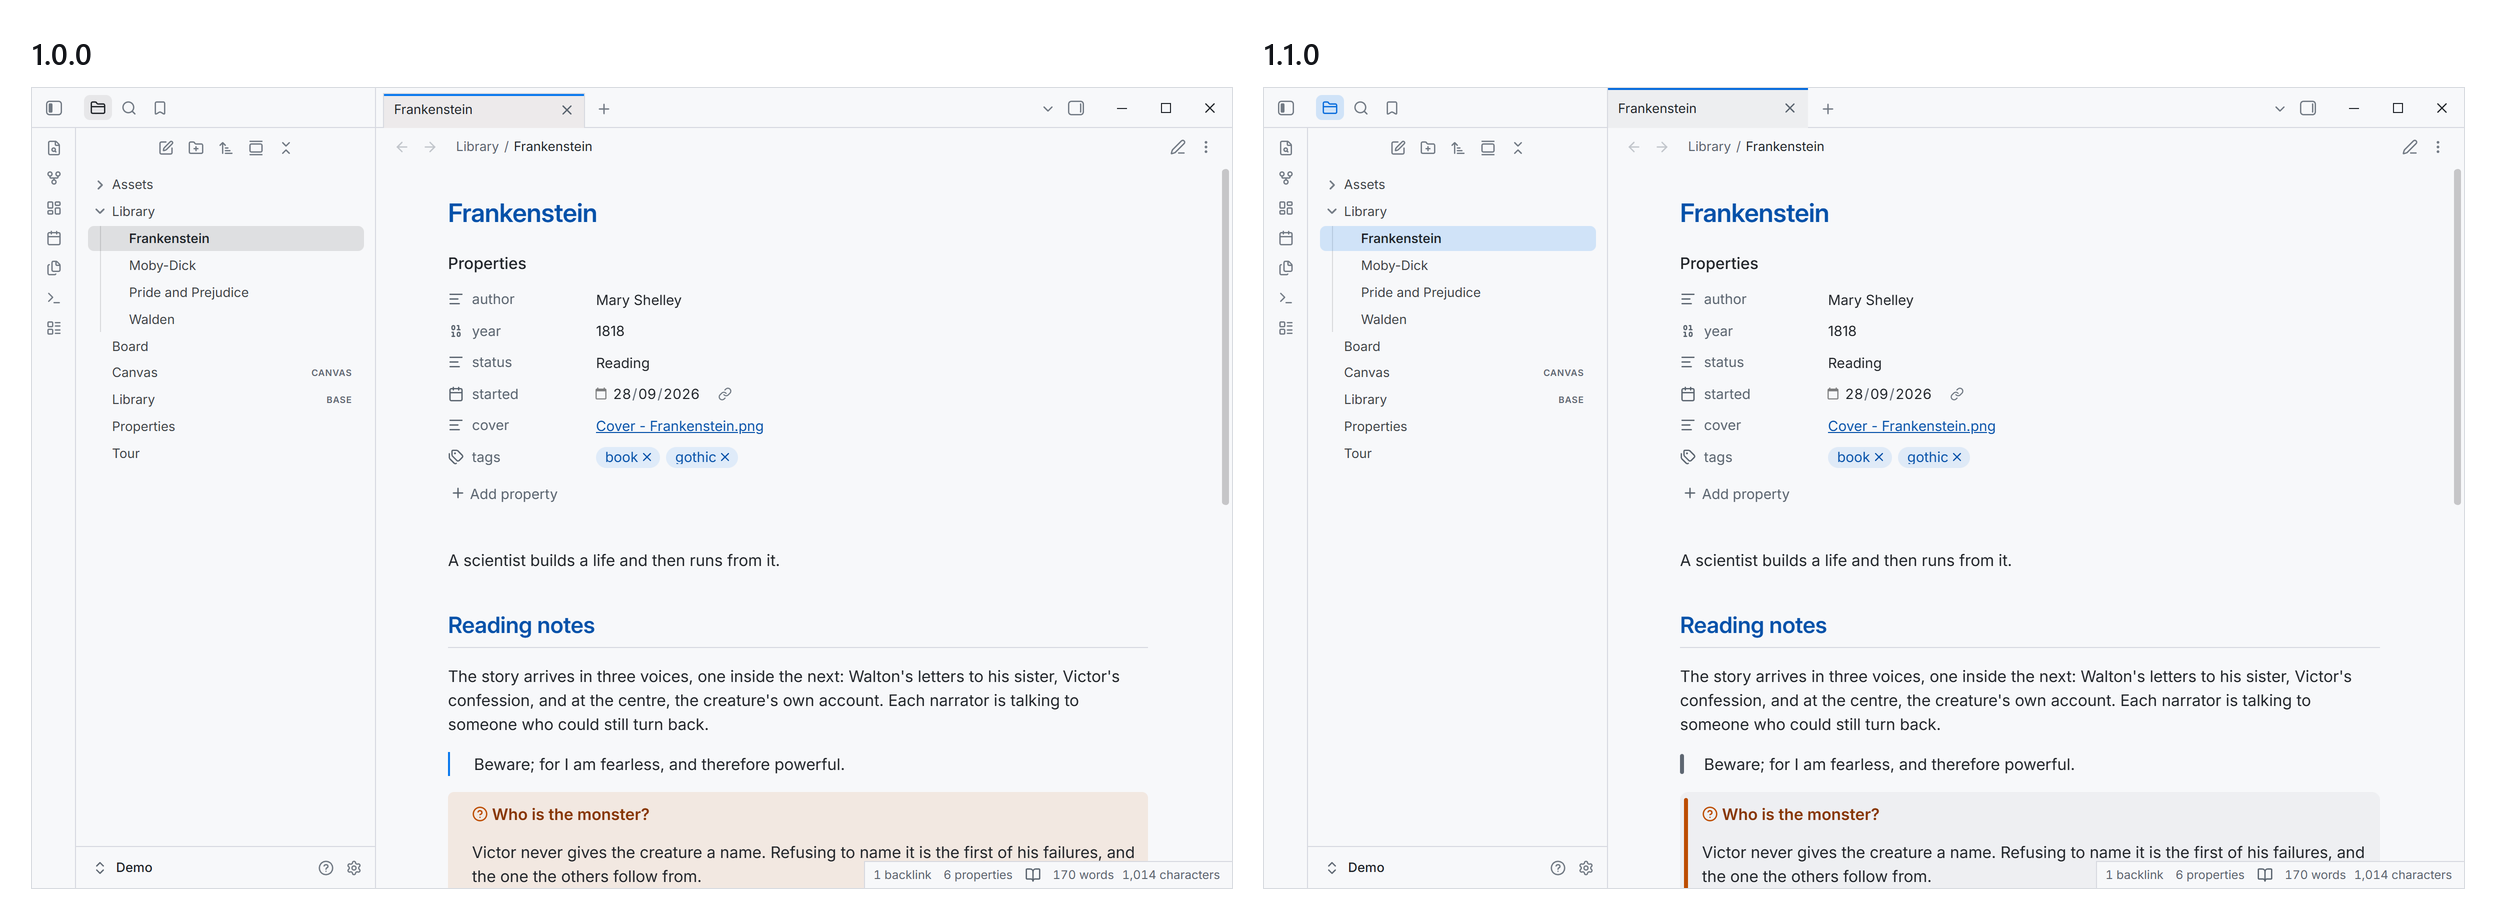
Task: Switch to editing pencil in 1.0.0 note
Action: 1178,147
